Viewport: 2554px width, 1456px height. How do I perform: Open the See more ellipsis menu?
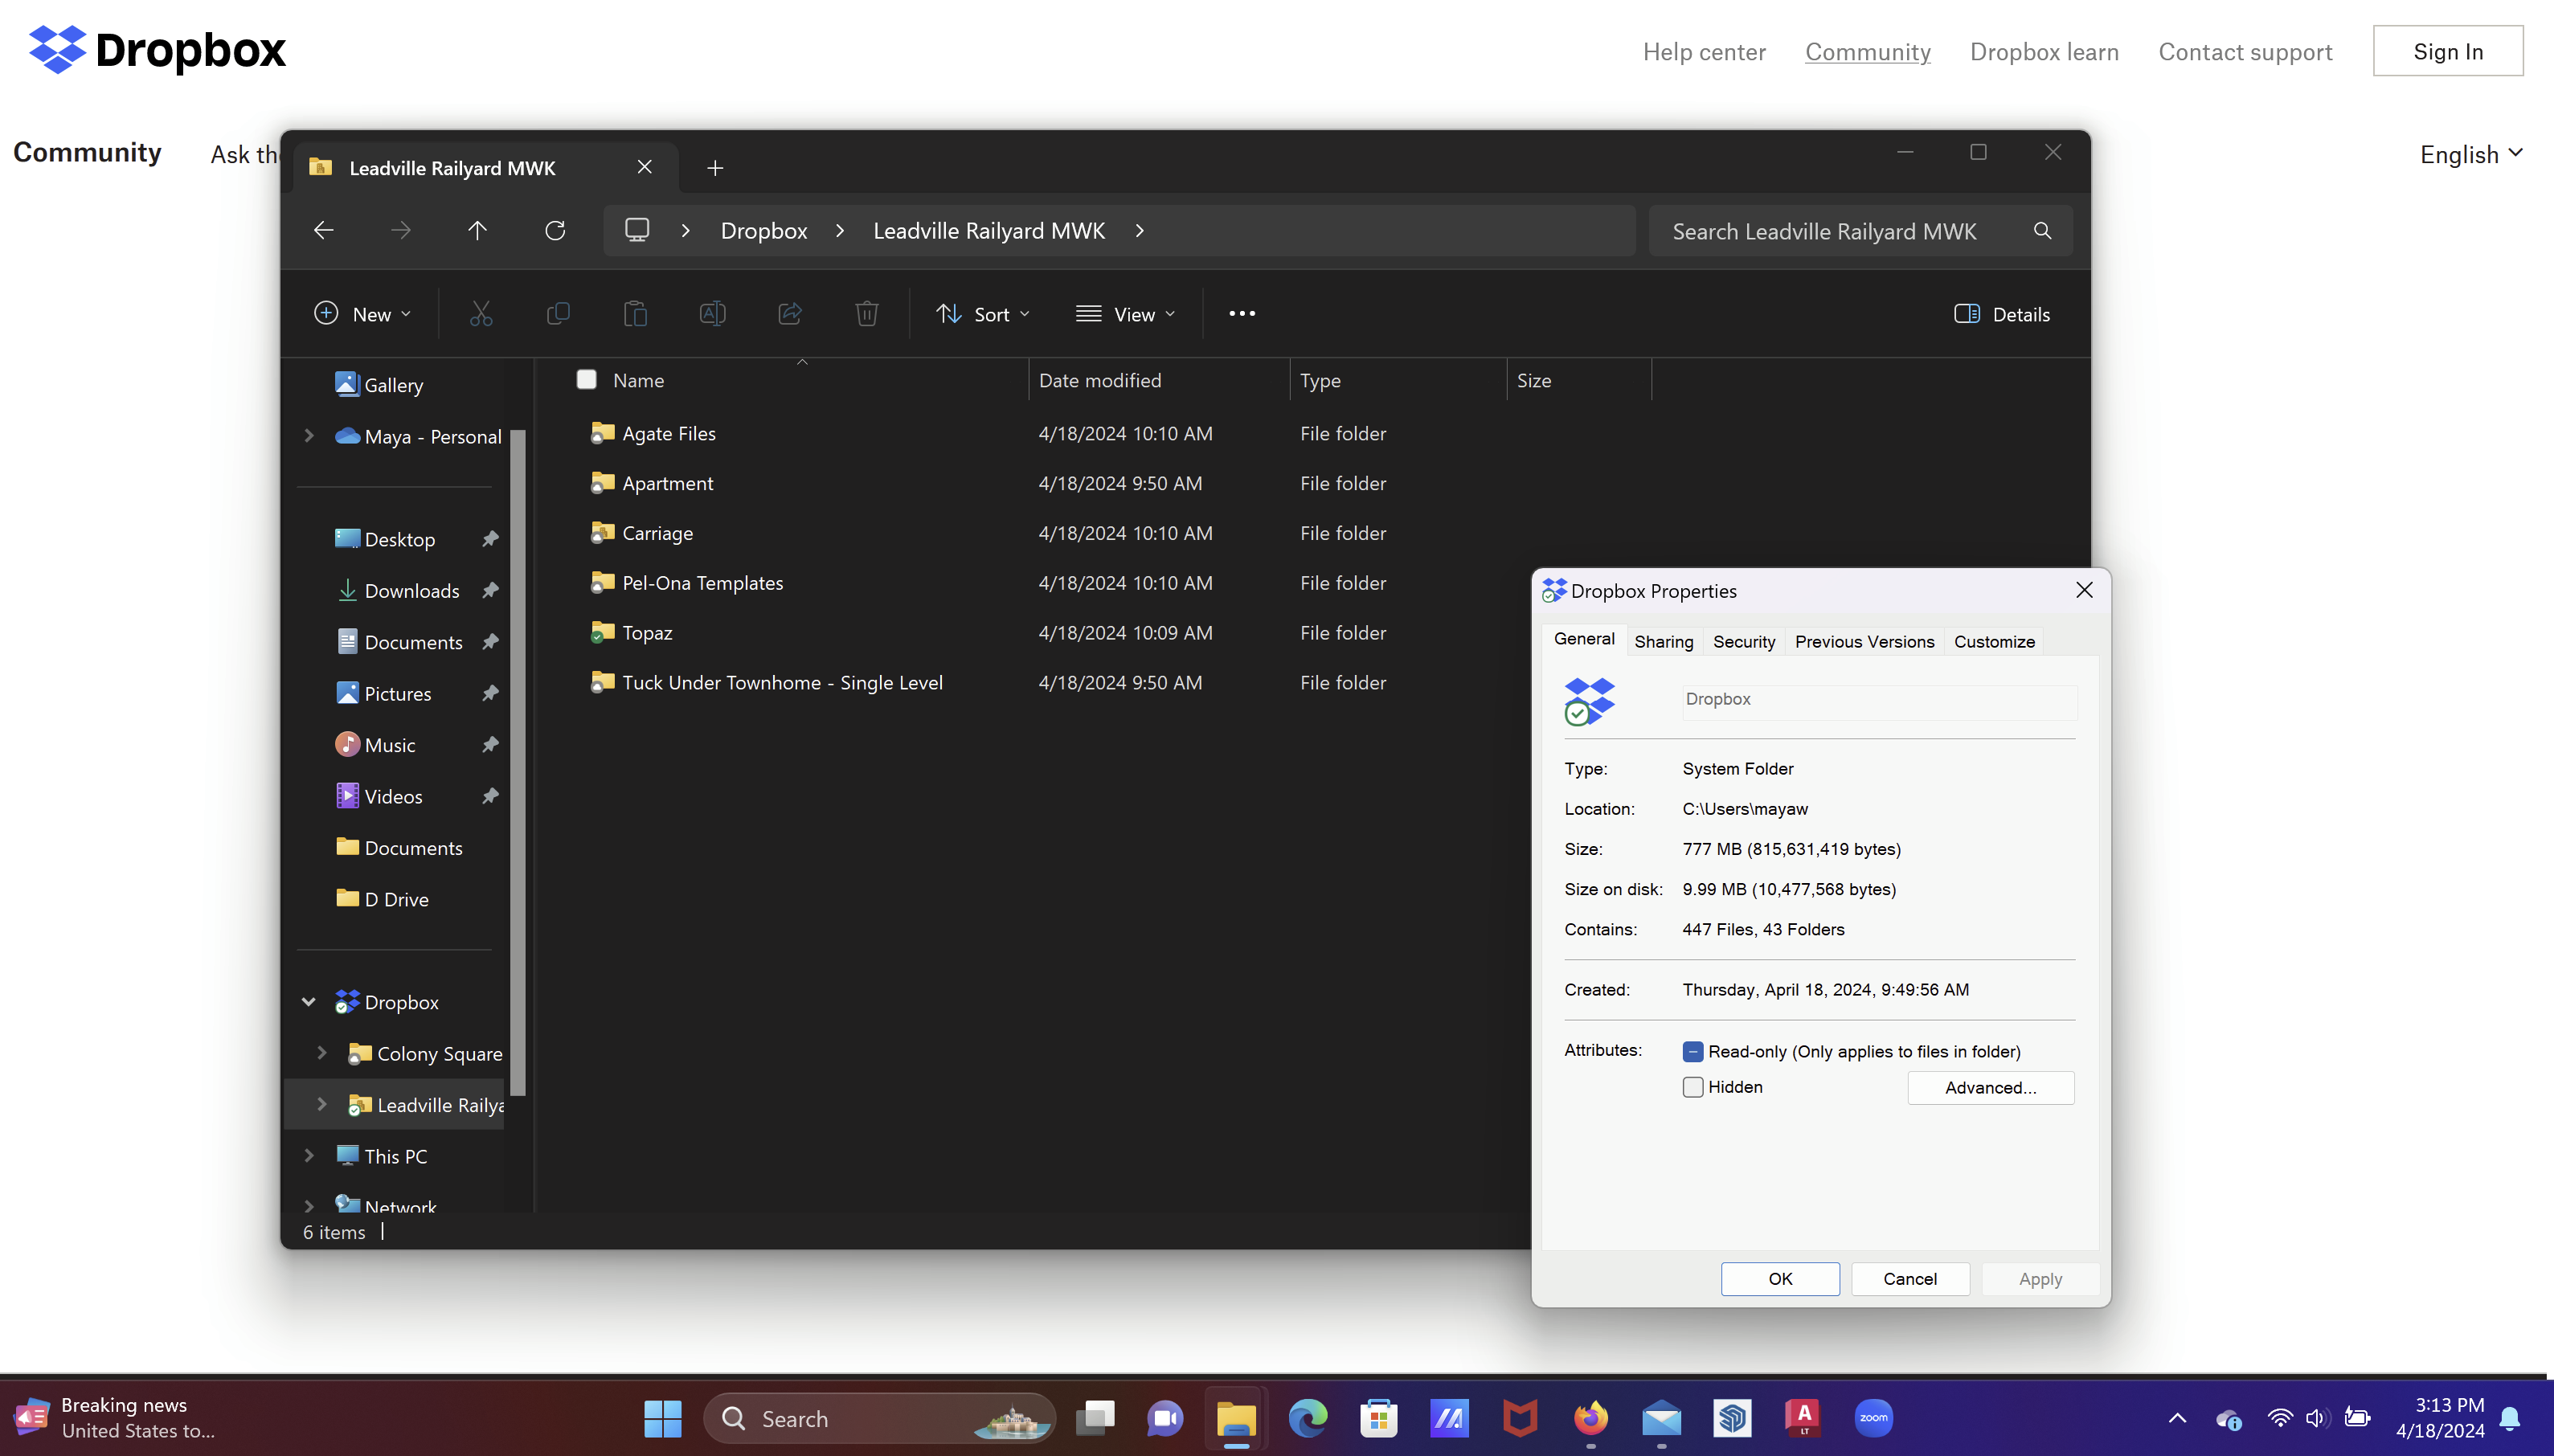(x=1242, y=314)
